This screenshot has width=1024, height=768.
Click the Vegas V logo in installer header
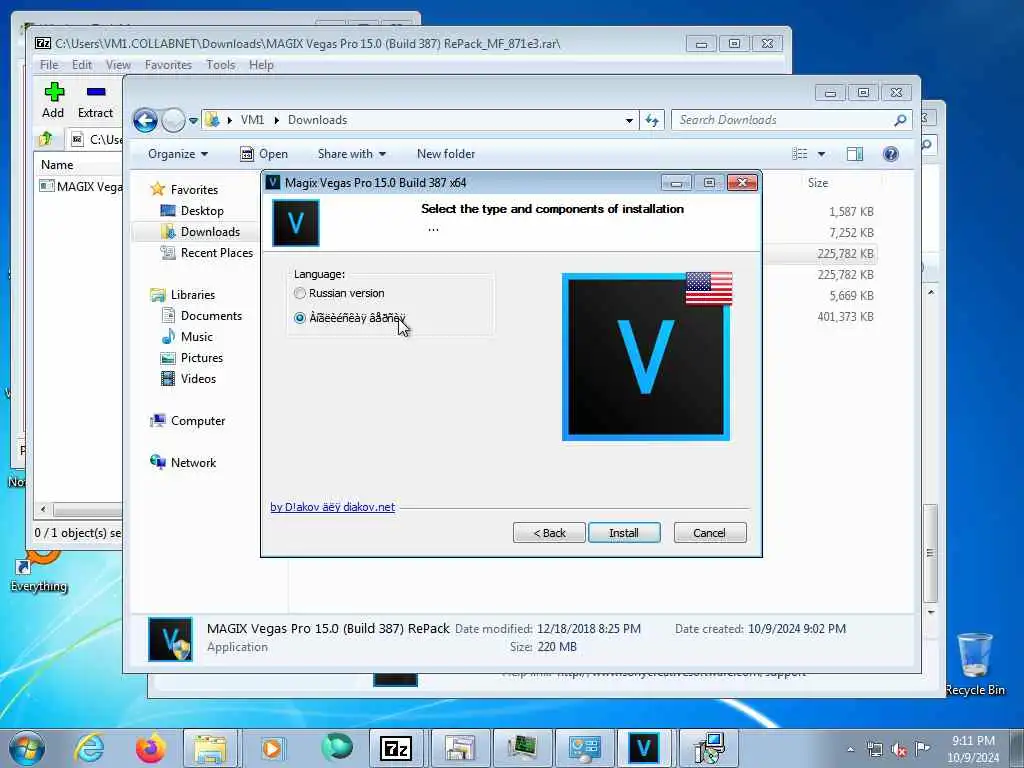pos(296,223)
